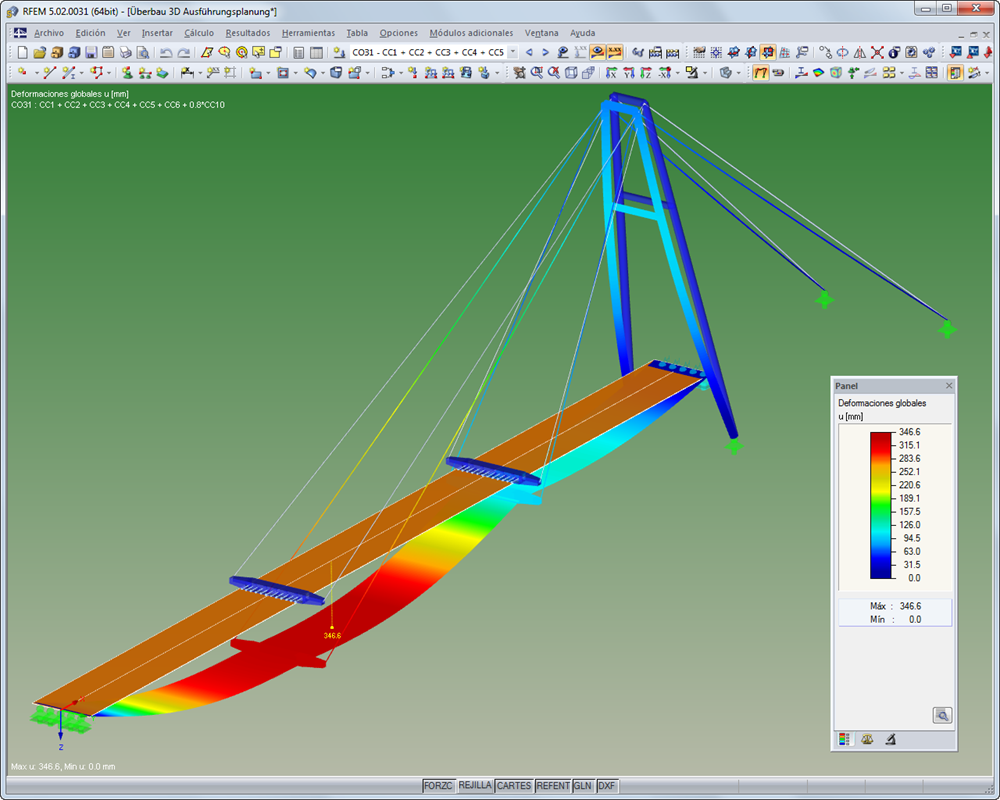Image resolution: width=1000 pixels, height=800 pixels.
Task: Activate CARTES from the status bar
Action: coord(513,786)
